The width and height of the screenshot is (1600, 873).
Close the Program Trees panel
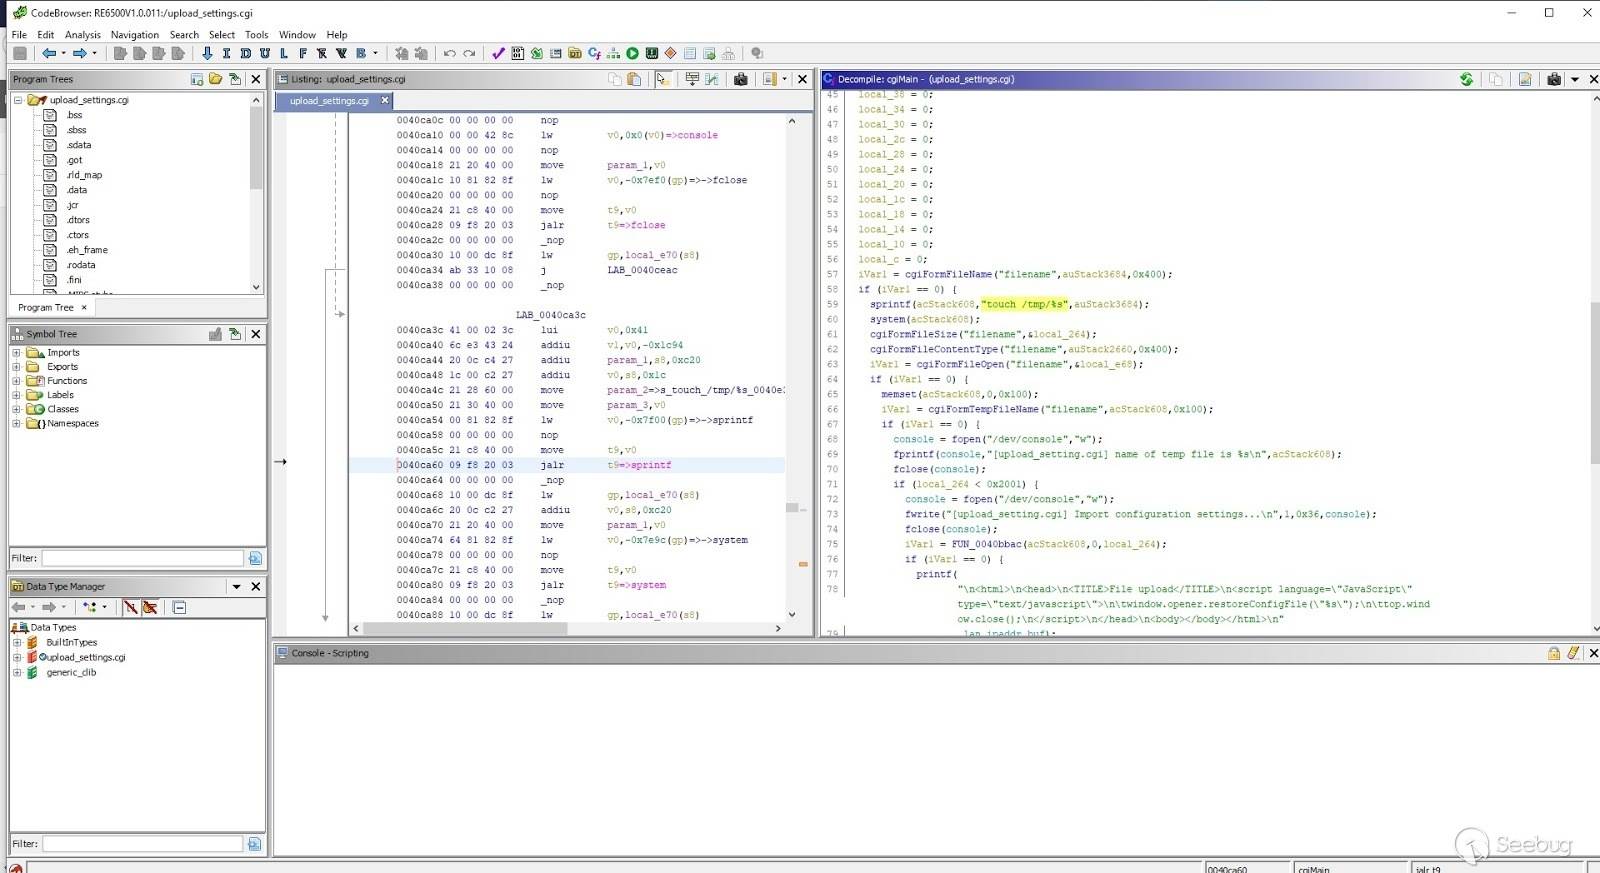pyautogui.click(x=256, y=79)
